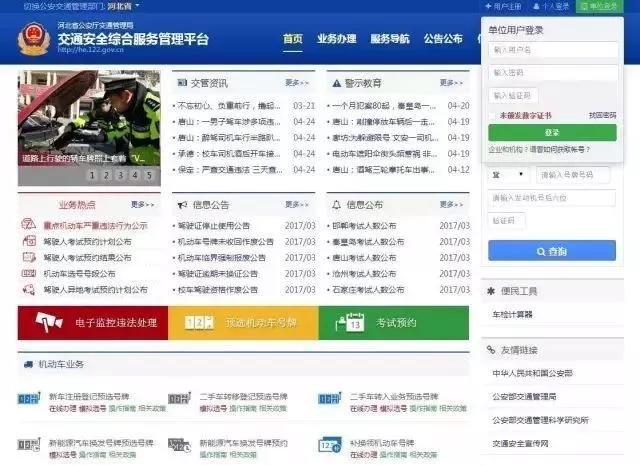This screenshot has height=465, width=640.
Task: Click 更多 in the 交管资讯 section
Action: (x=297, y=83)
